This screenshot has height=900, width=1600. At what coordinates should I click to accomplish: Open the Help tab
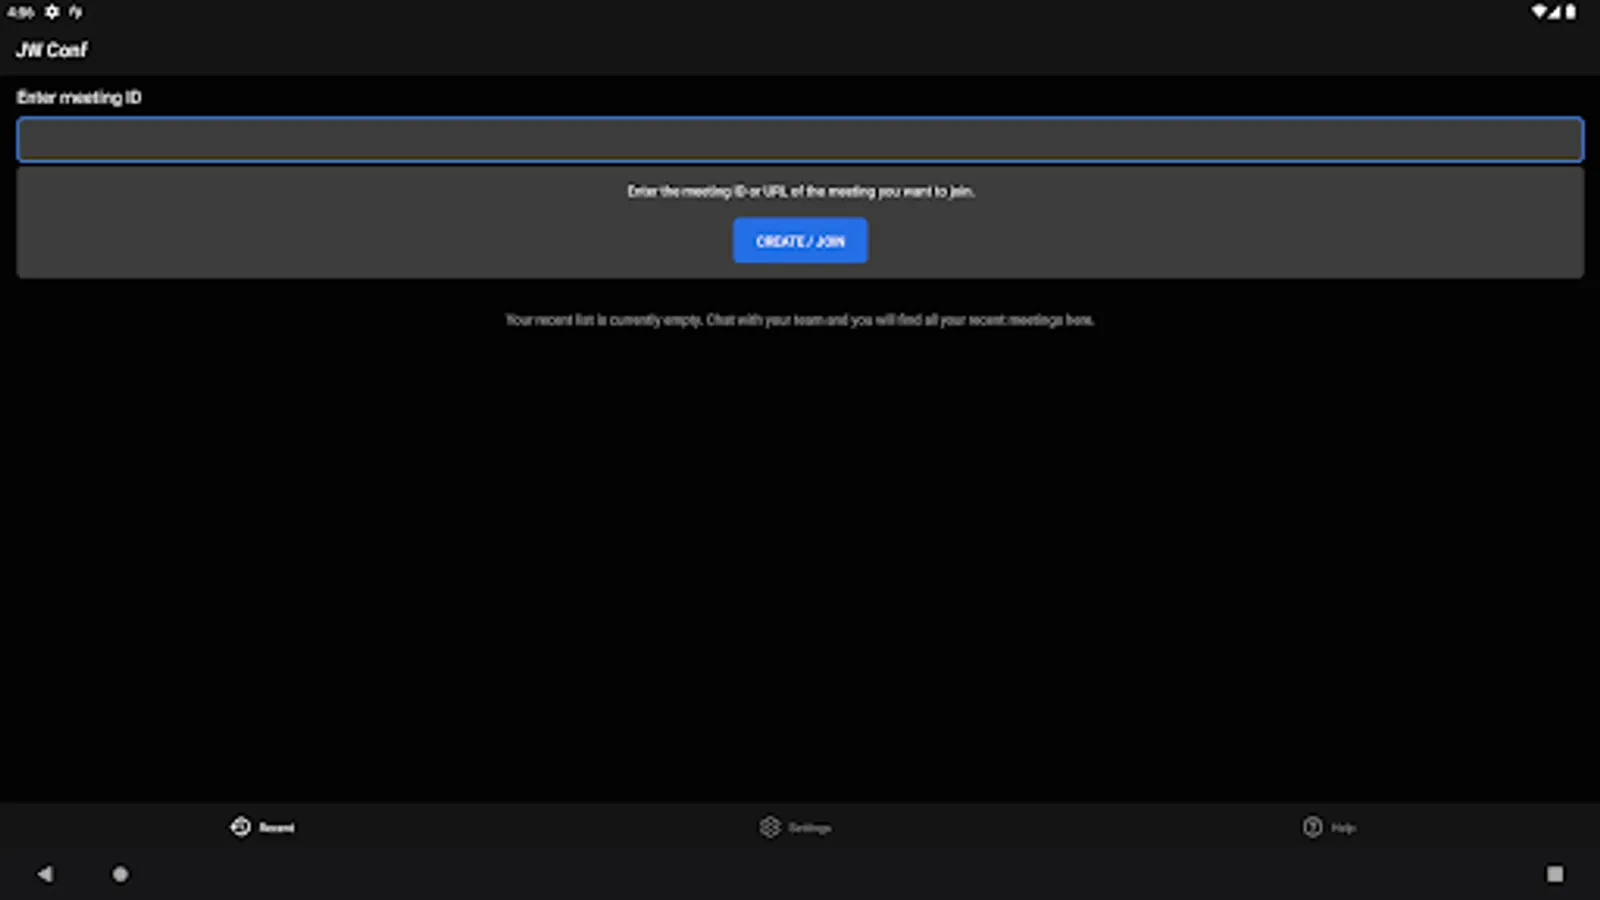pyautogui.click(x=1329, y=827)
